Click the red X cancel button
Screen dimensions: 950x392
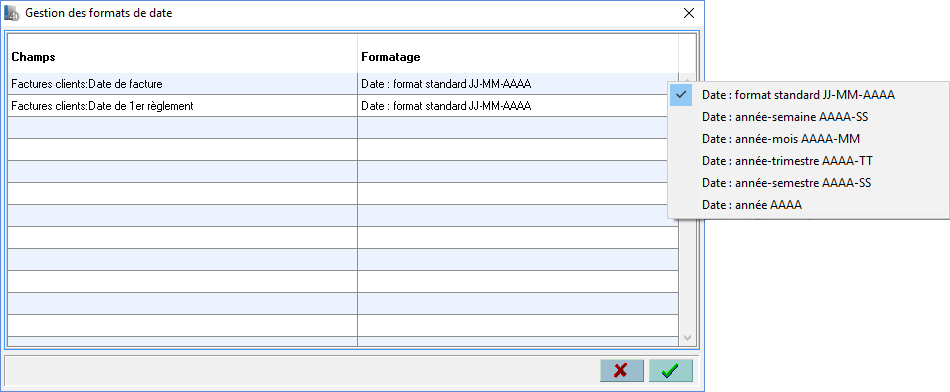[622, 371]
